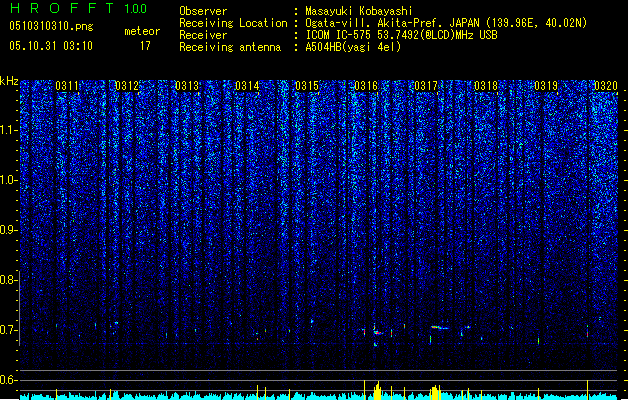629x400 pixels.
Task: Click the kHz axis unit label
Action: pyautogui.click(x=9, y=81)
